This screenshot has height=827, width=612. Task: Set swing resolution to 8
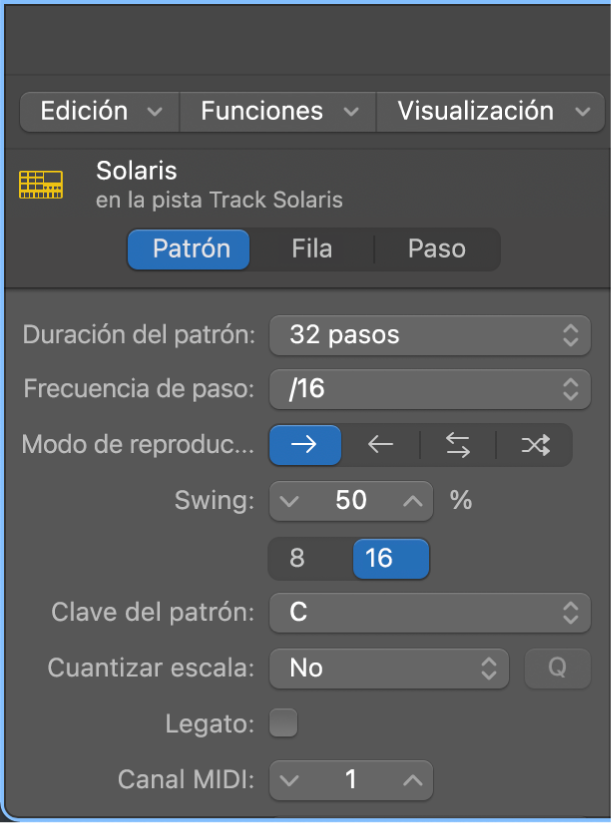click(x=297, y=559)
